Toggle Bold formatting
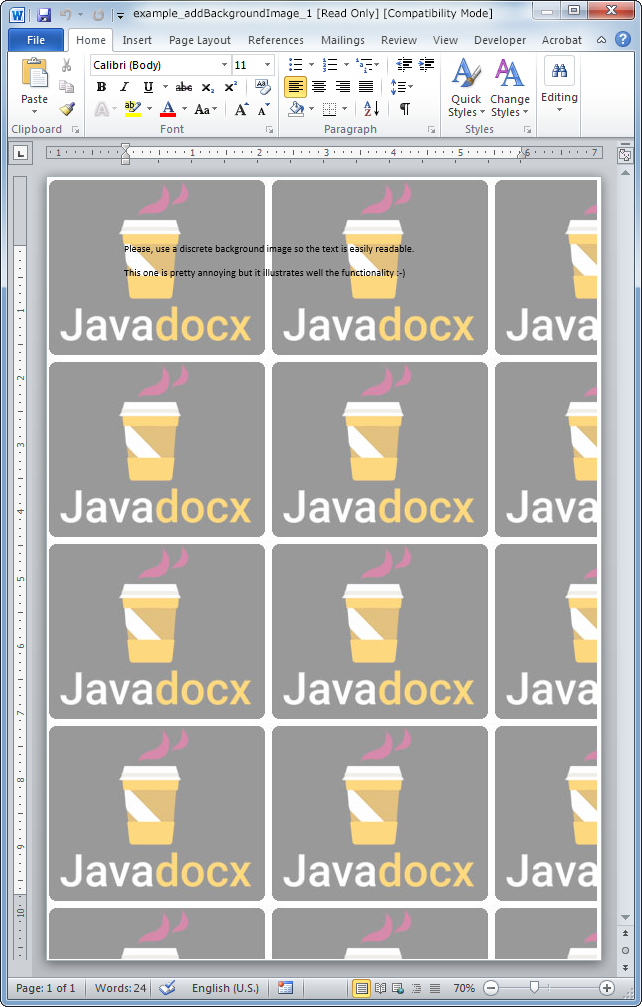This screenshot has width=642, height=1007. point(101,87)
